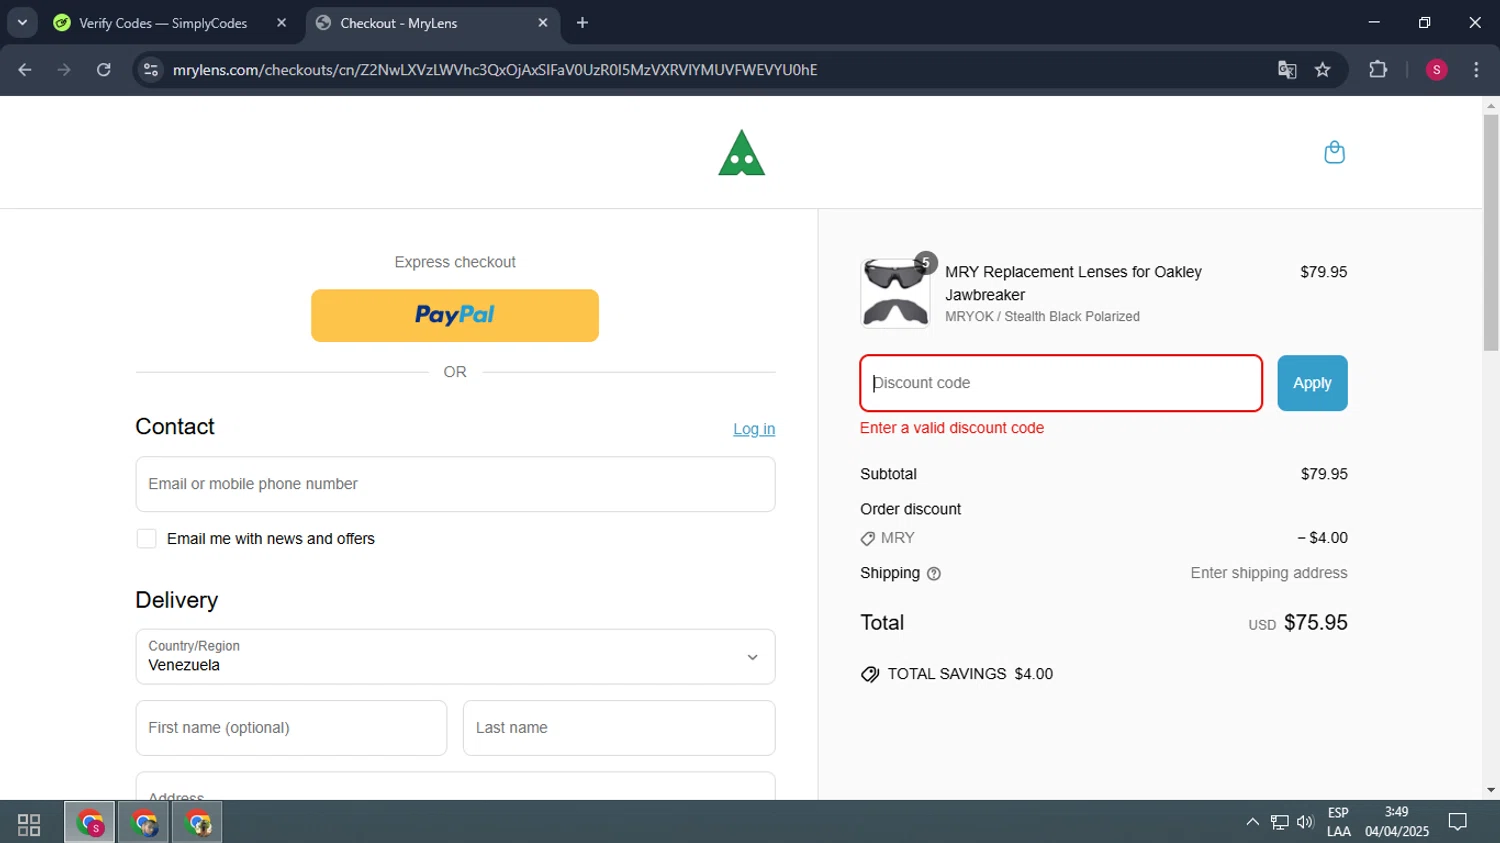The width and height of the screenshot is (1500, 843).
Task: Focus the Discount code field
Action: click(1061, 383)
